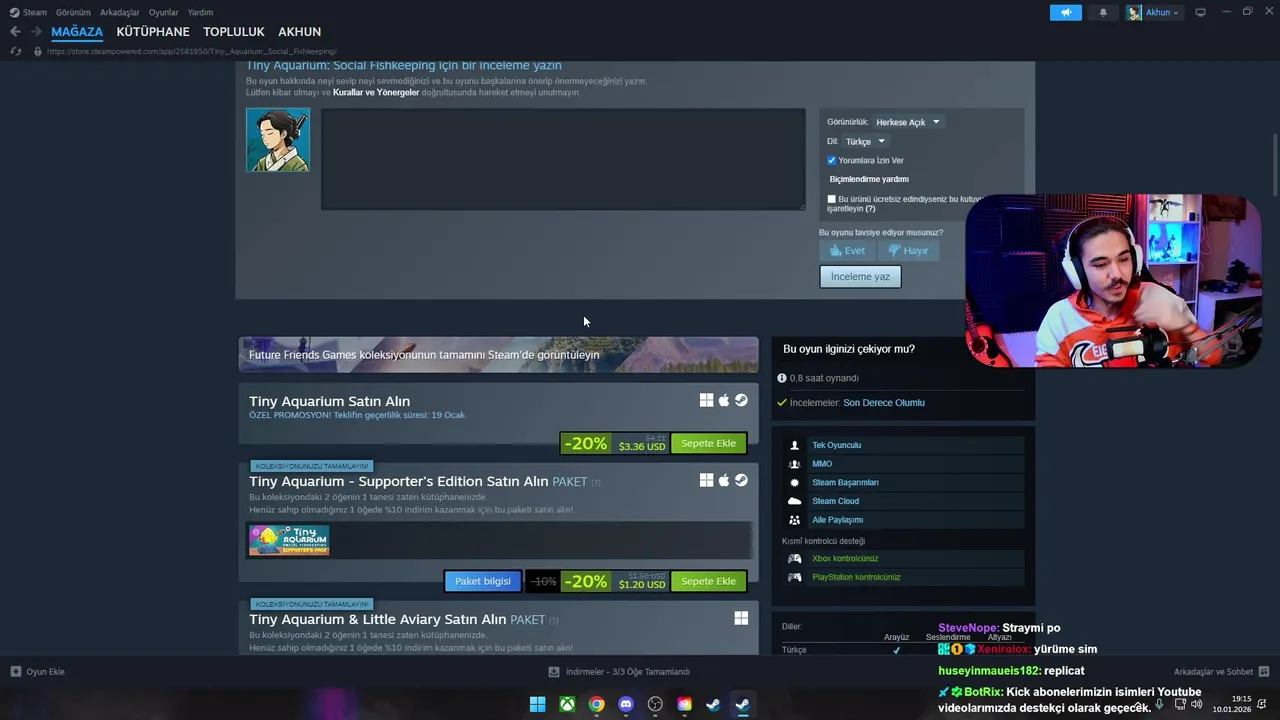1280x720 pixels.
Task: Click SteamOS platform icon for Tiny Aquarium
Action: click(741, 400)
